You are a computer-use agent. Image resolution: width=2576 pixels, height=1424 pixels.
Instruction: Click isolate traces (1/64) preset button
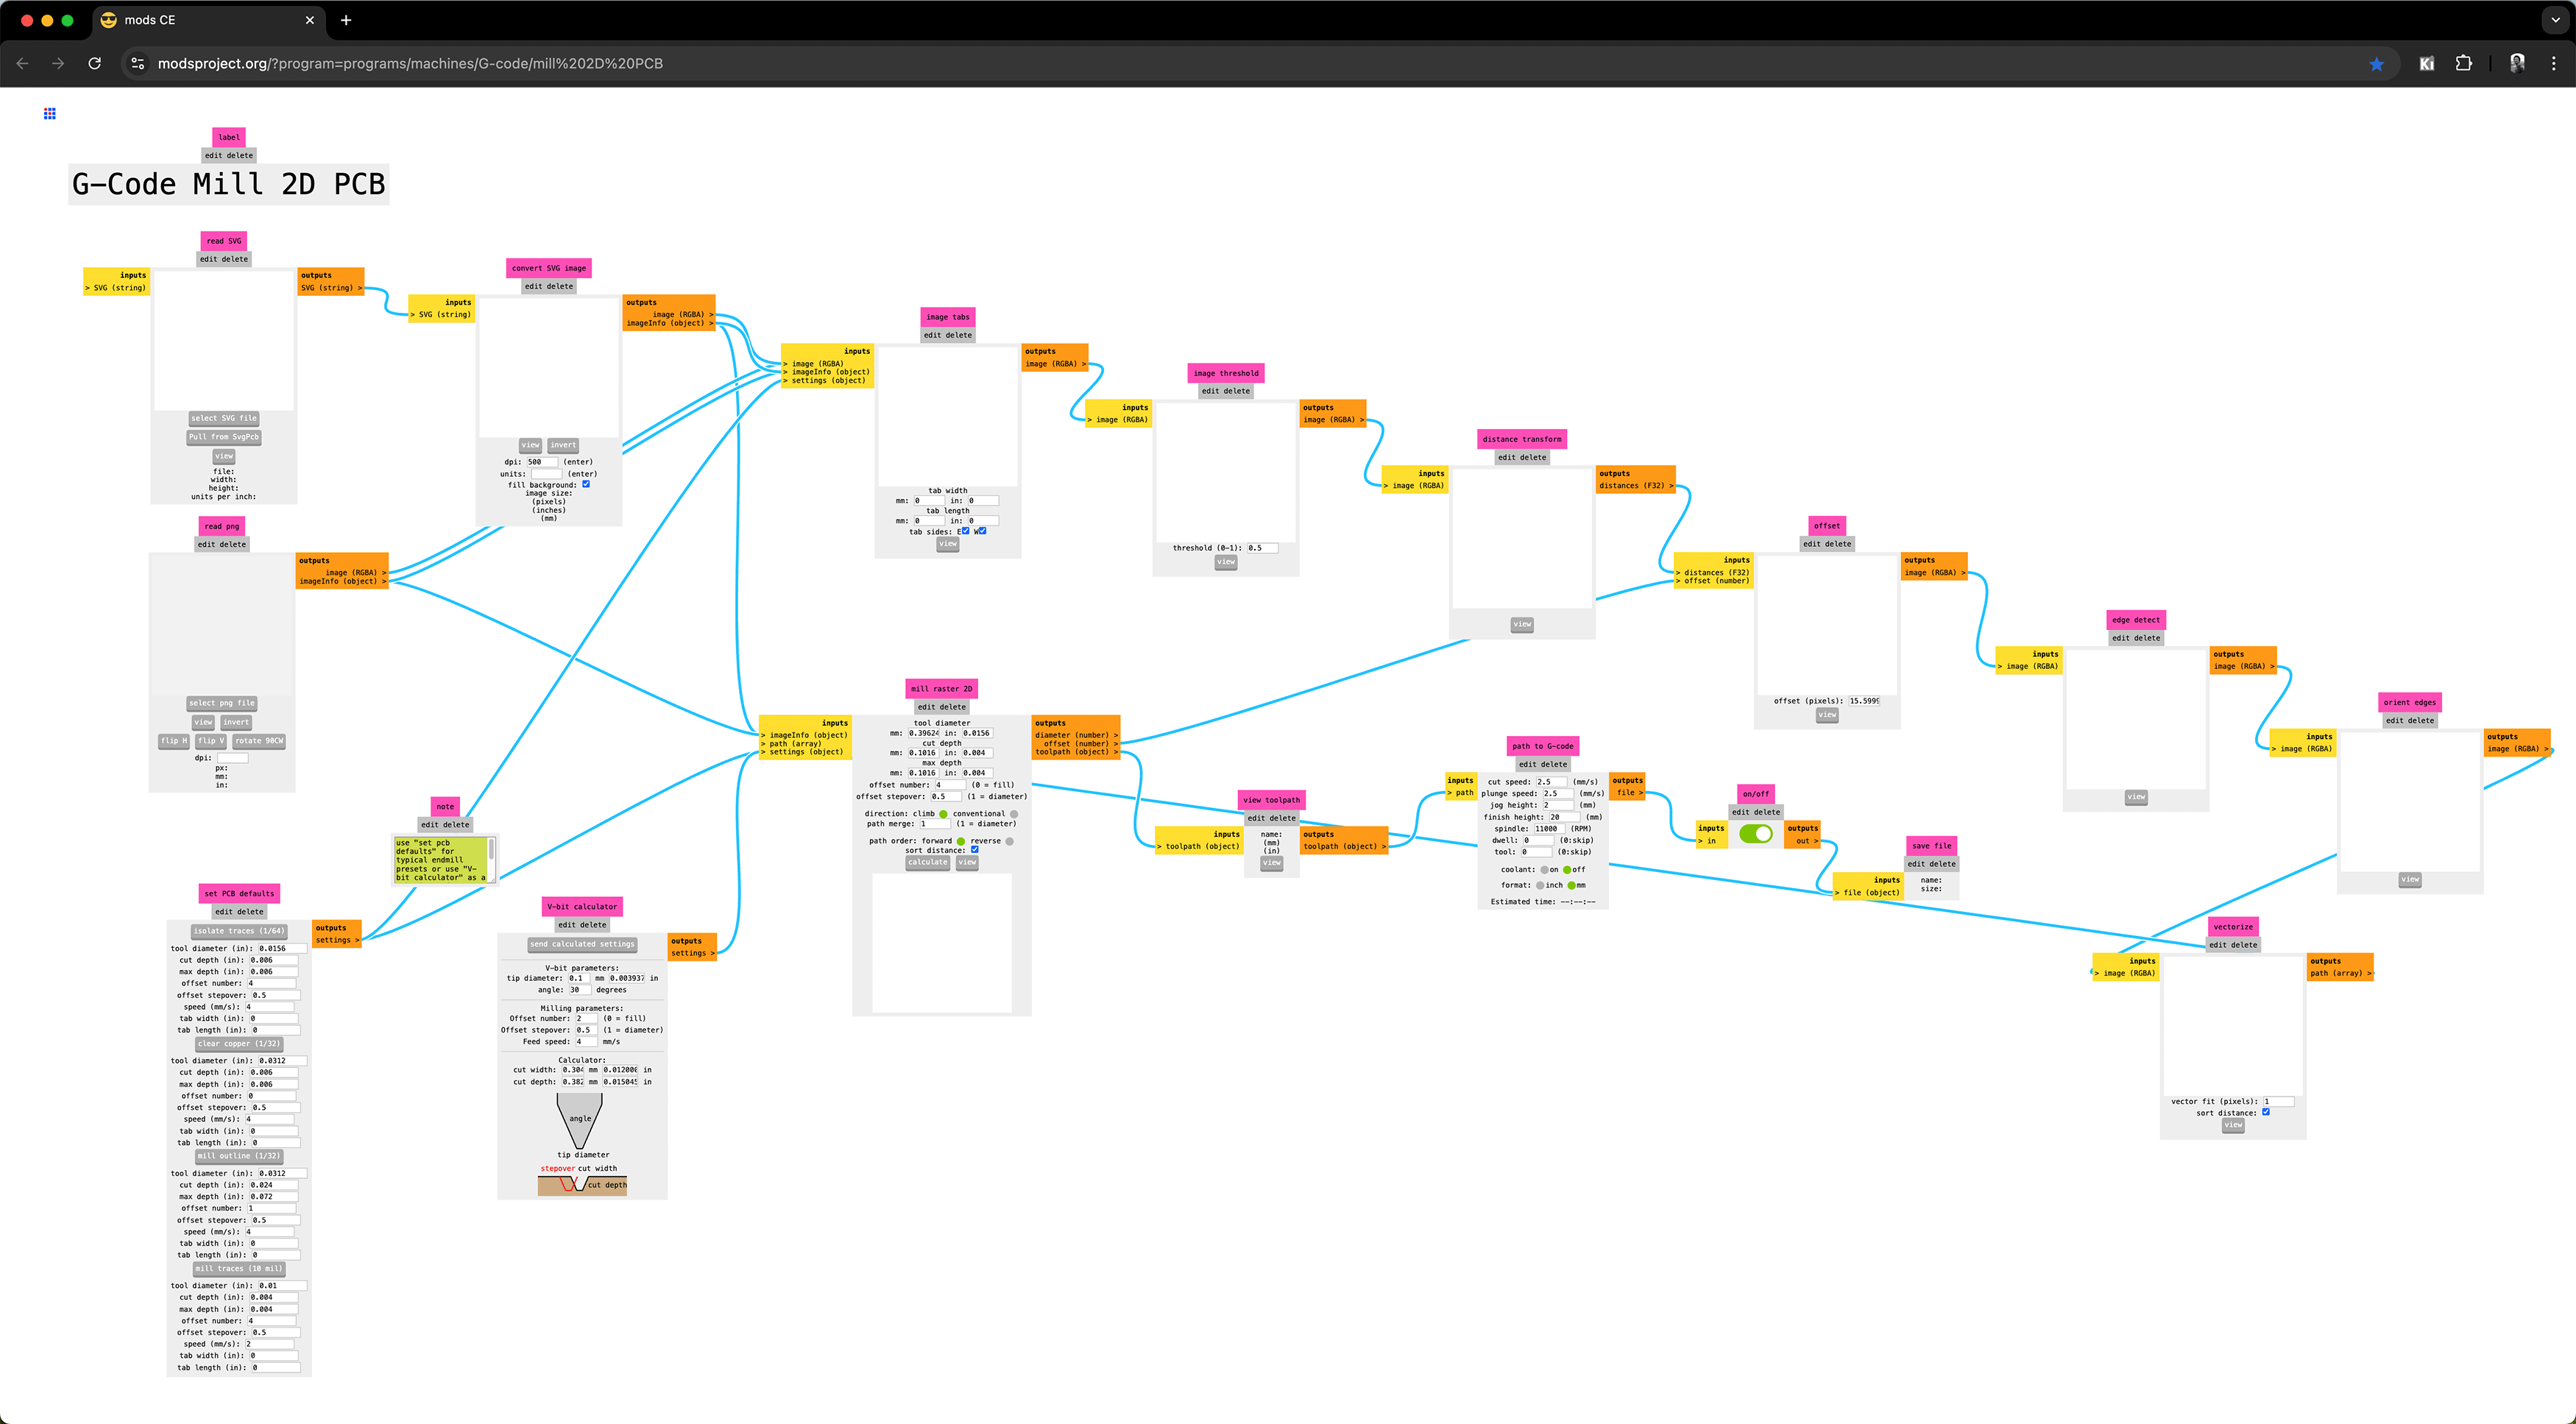pyautogui.click(x=239, y=931)
